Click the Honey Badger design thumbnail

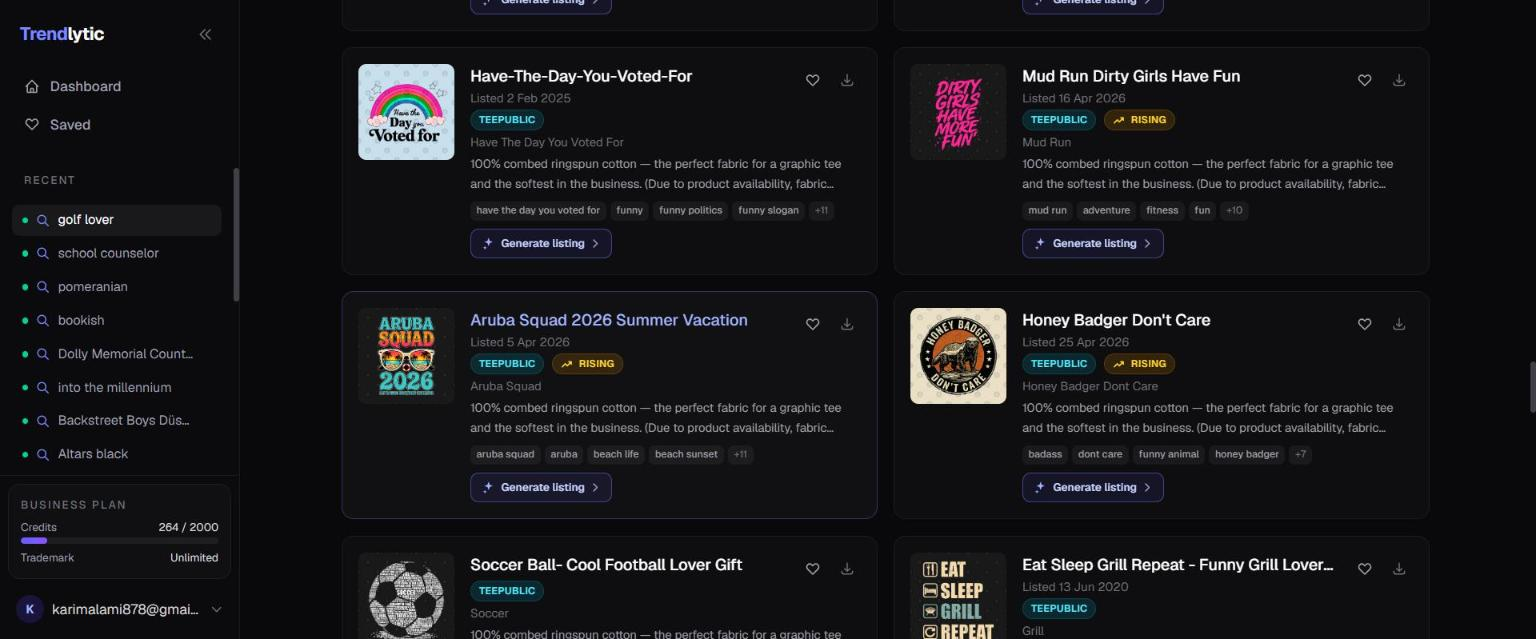tap(958, 356)
